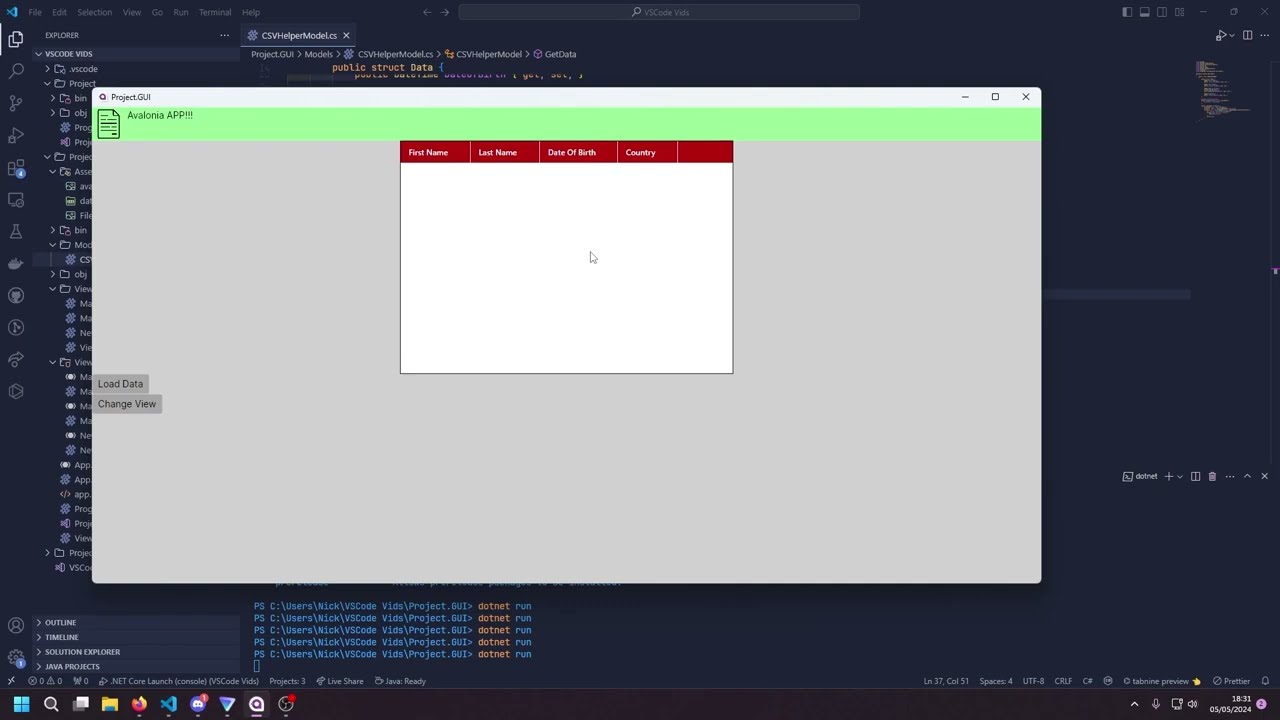Toggle the bottom panel layout button

1144,12
